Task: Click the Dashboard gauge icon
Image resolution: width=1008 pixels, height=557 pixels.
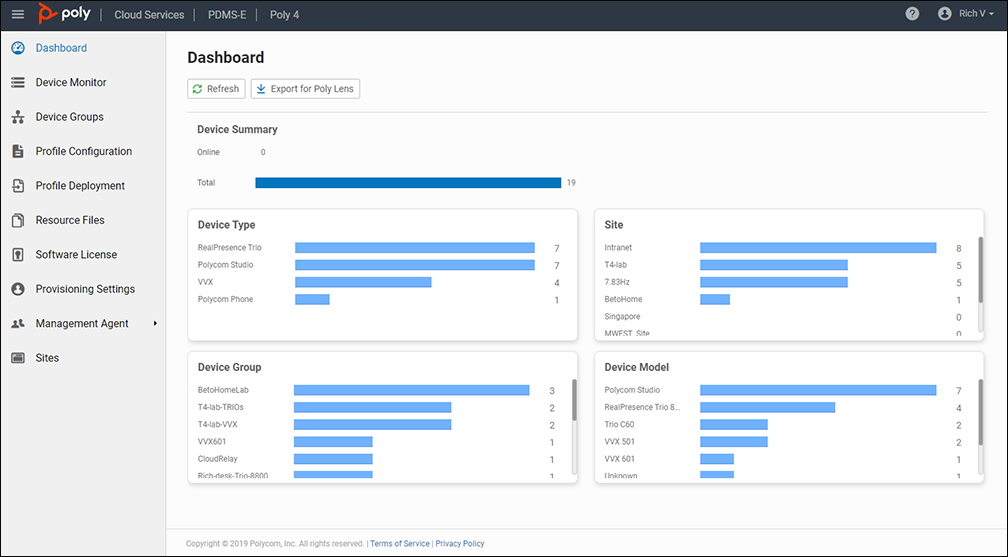Action: [18, 48]
